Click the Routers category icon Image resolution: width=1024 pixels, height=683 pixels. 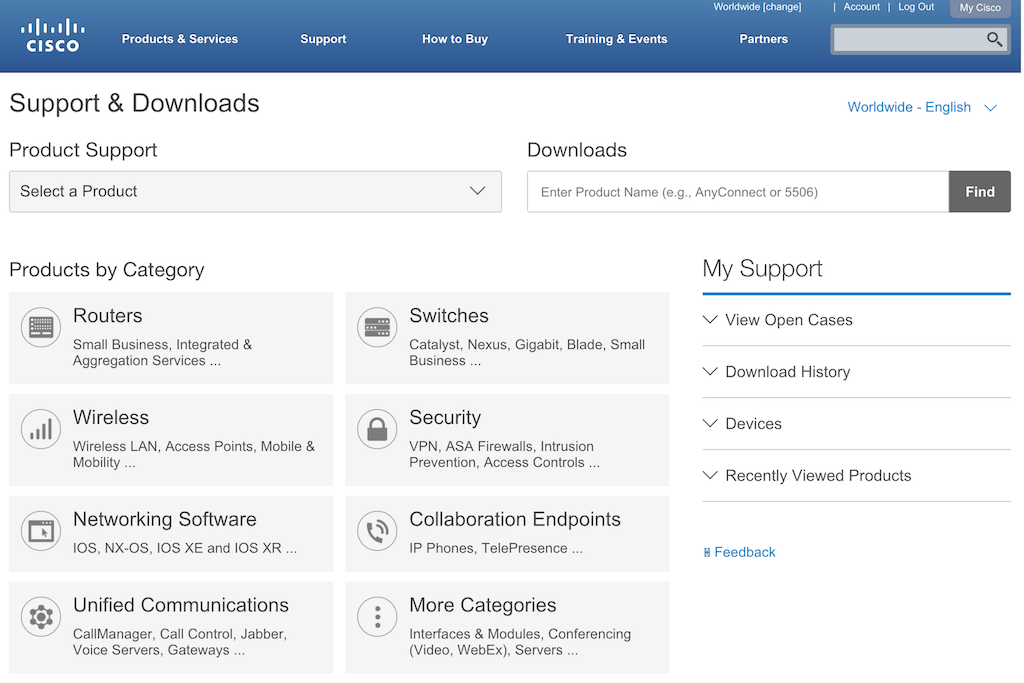pyautogui.click(x=40, y=326)
